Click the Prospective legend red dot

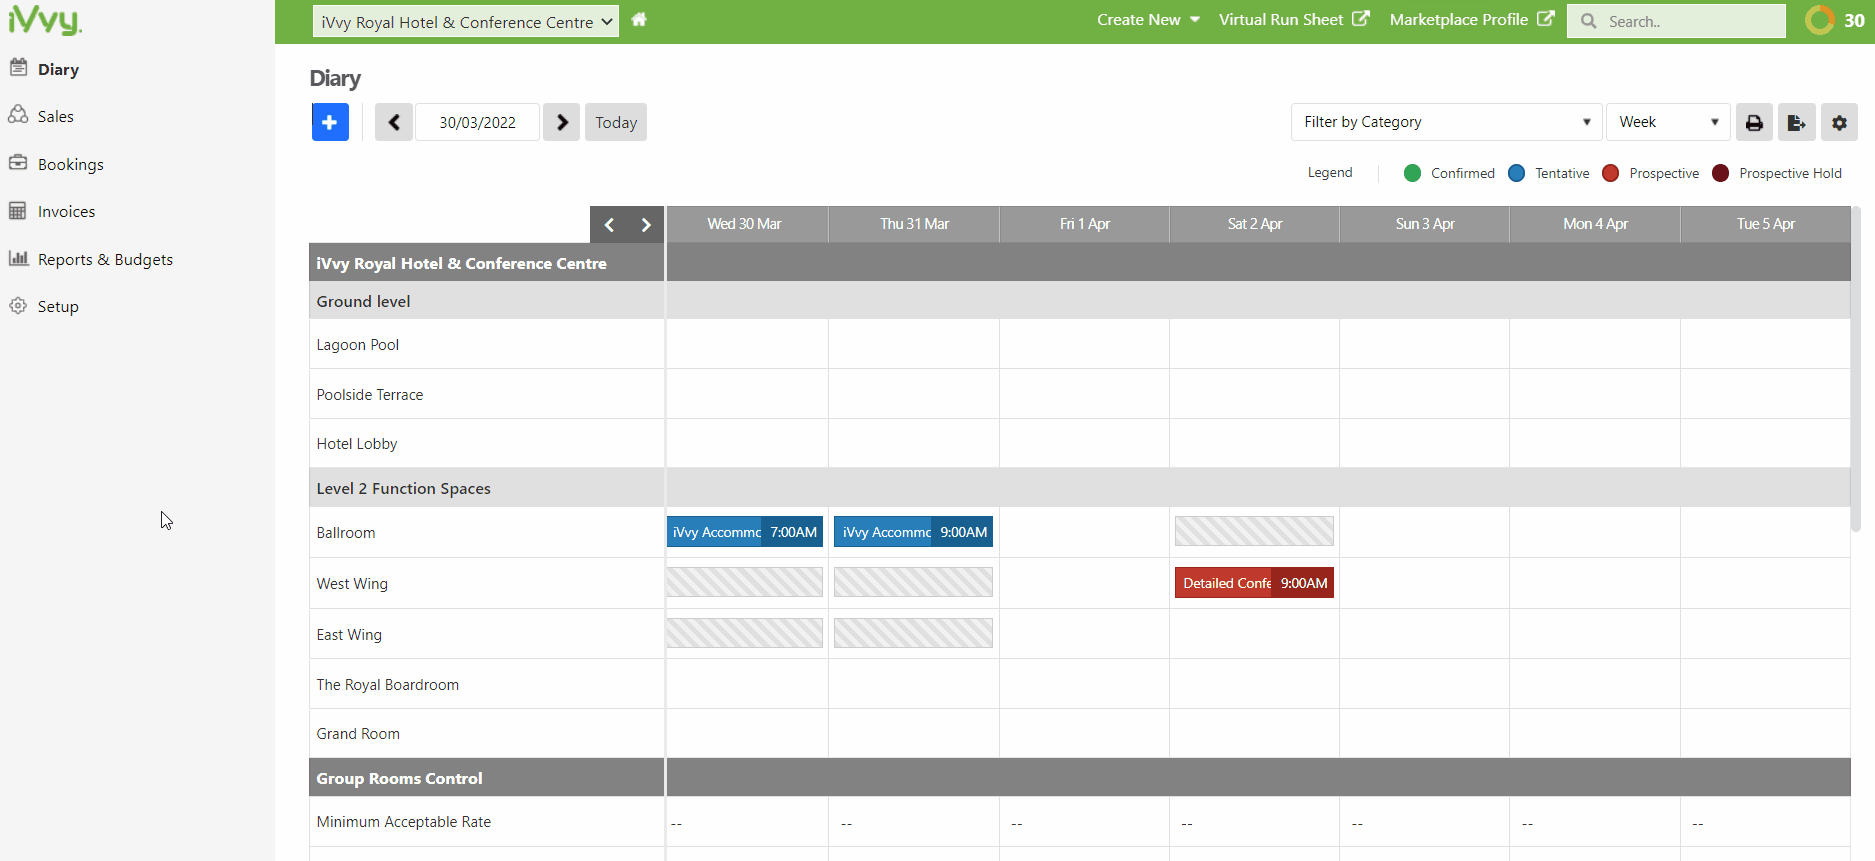1610,173
